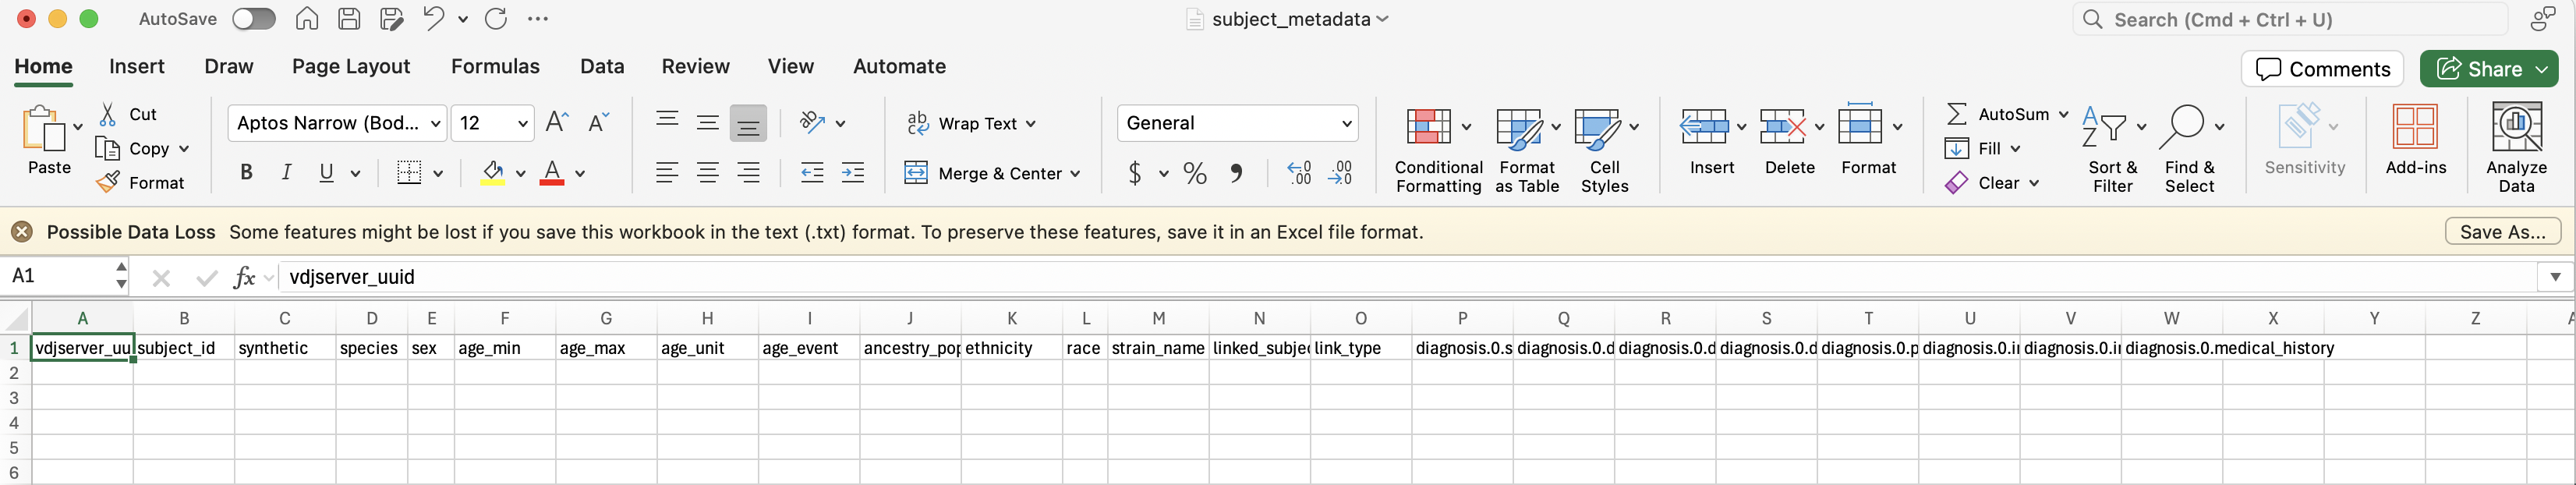Apply the yellow fill color bucket
This screenshot has width=2576, height=485.
click(x=492, y=172)
